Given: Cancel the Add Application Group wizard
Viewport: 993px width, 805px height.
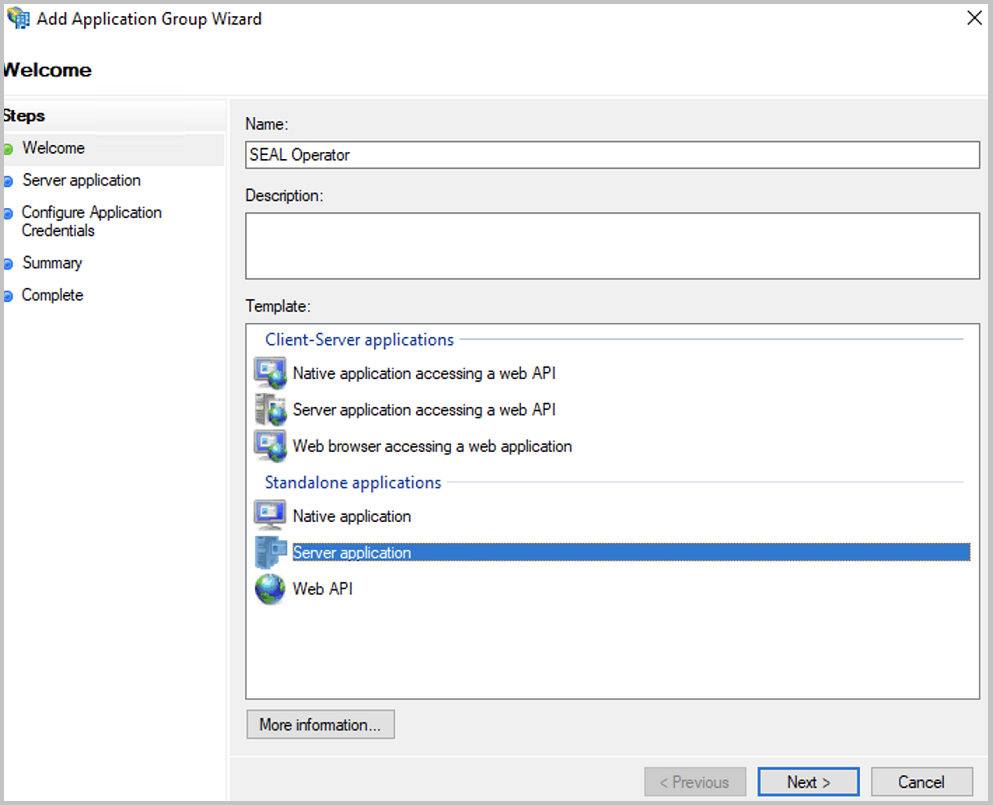Looking at the screenshot, I should tap(921, 782).
